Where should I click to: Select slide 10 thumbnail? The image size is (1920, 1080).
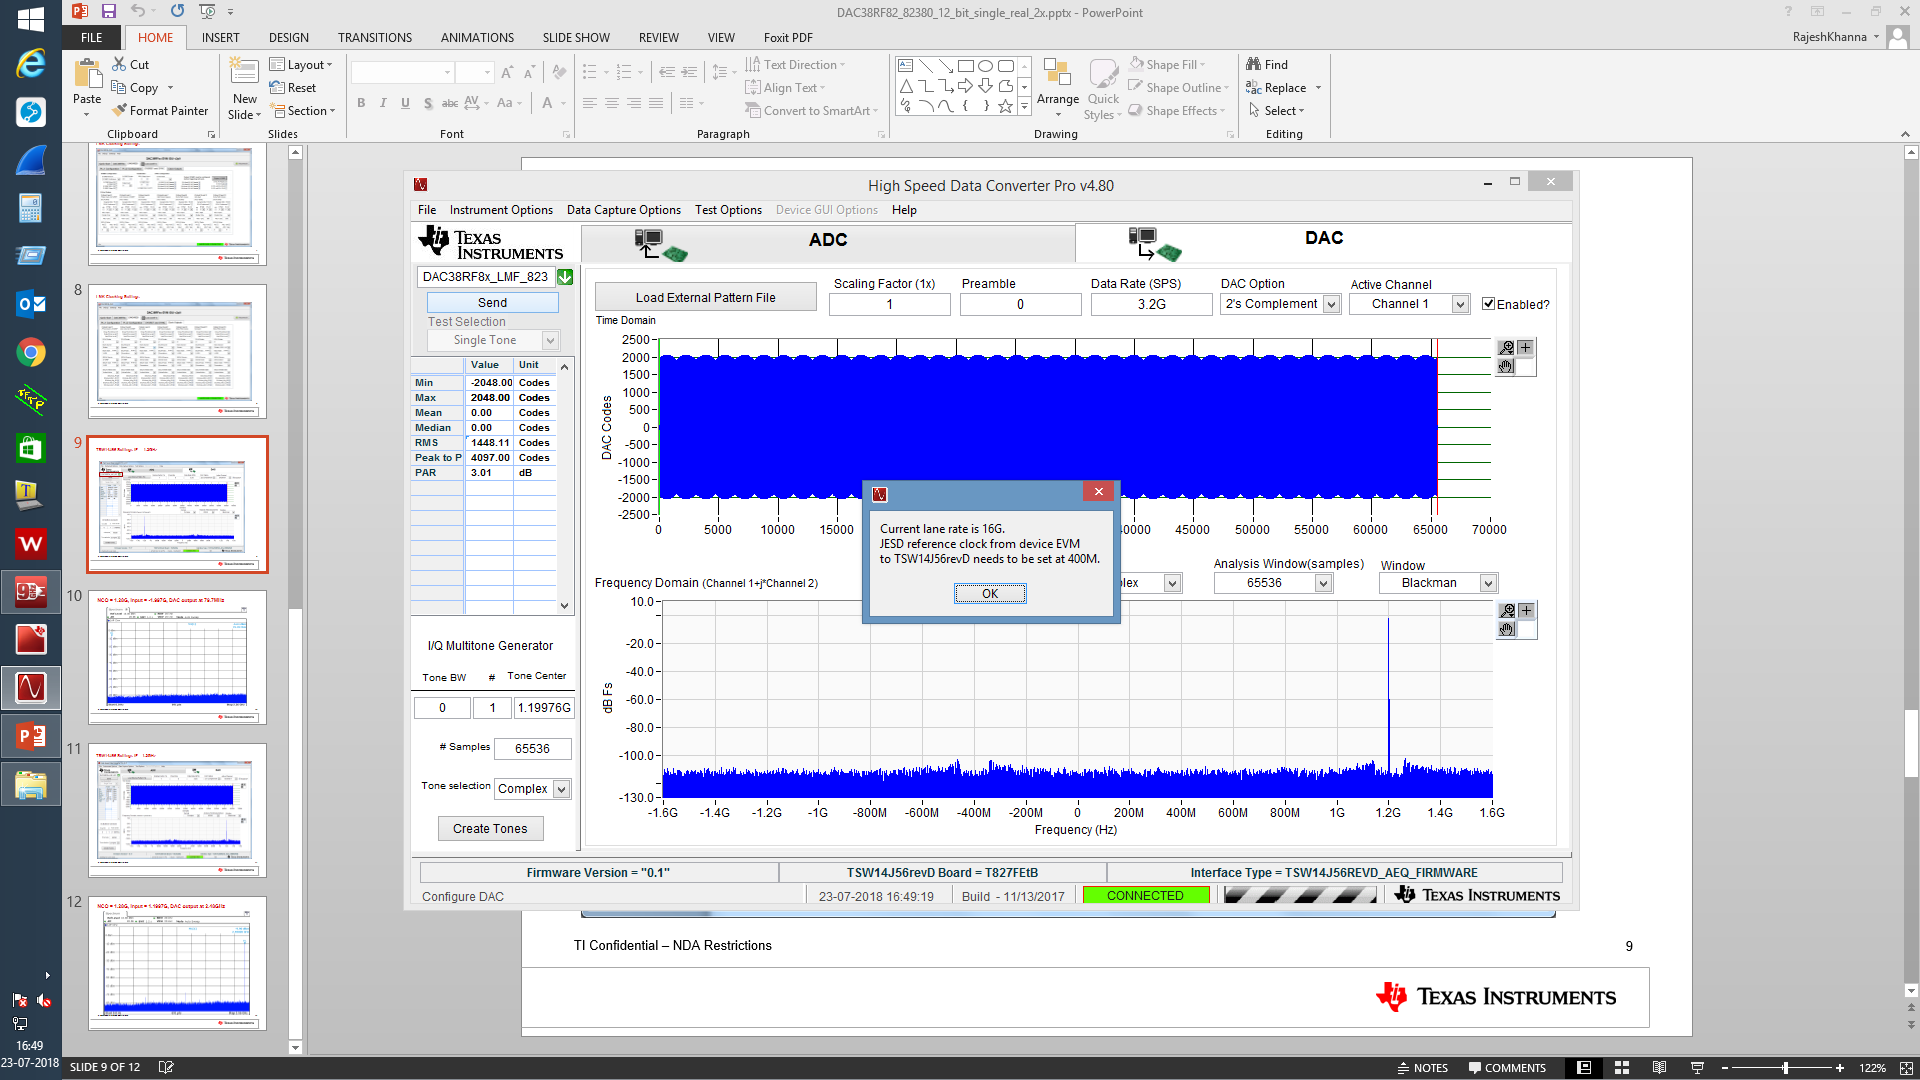click(177, 657)
